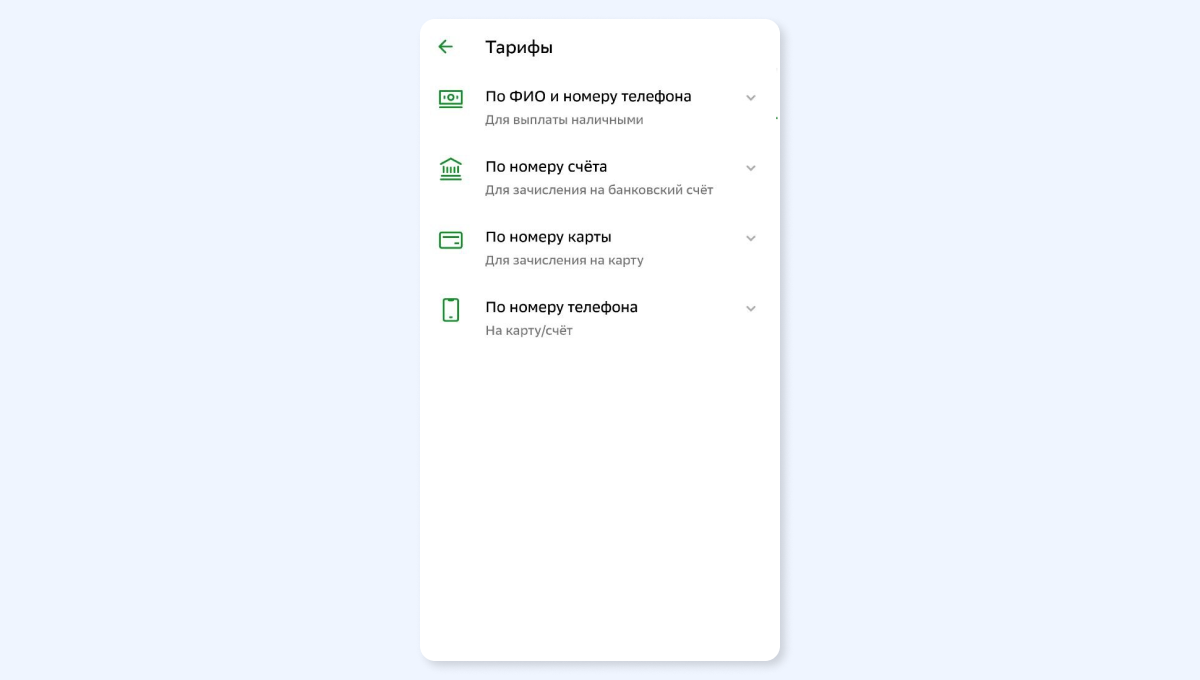Go back using the green arrow
This screenshot has height=680, width=1200.
(445, 47)
